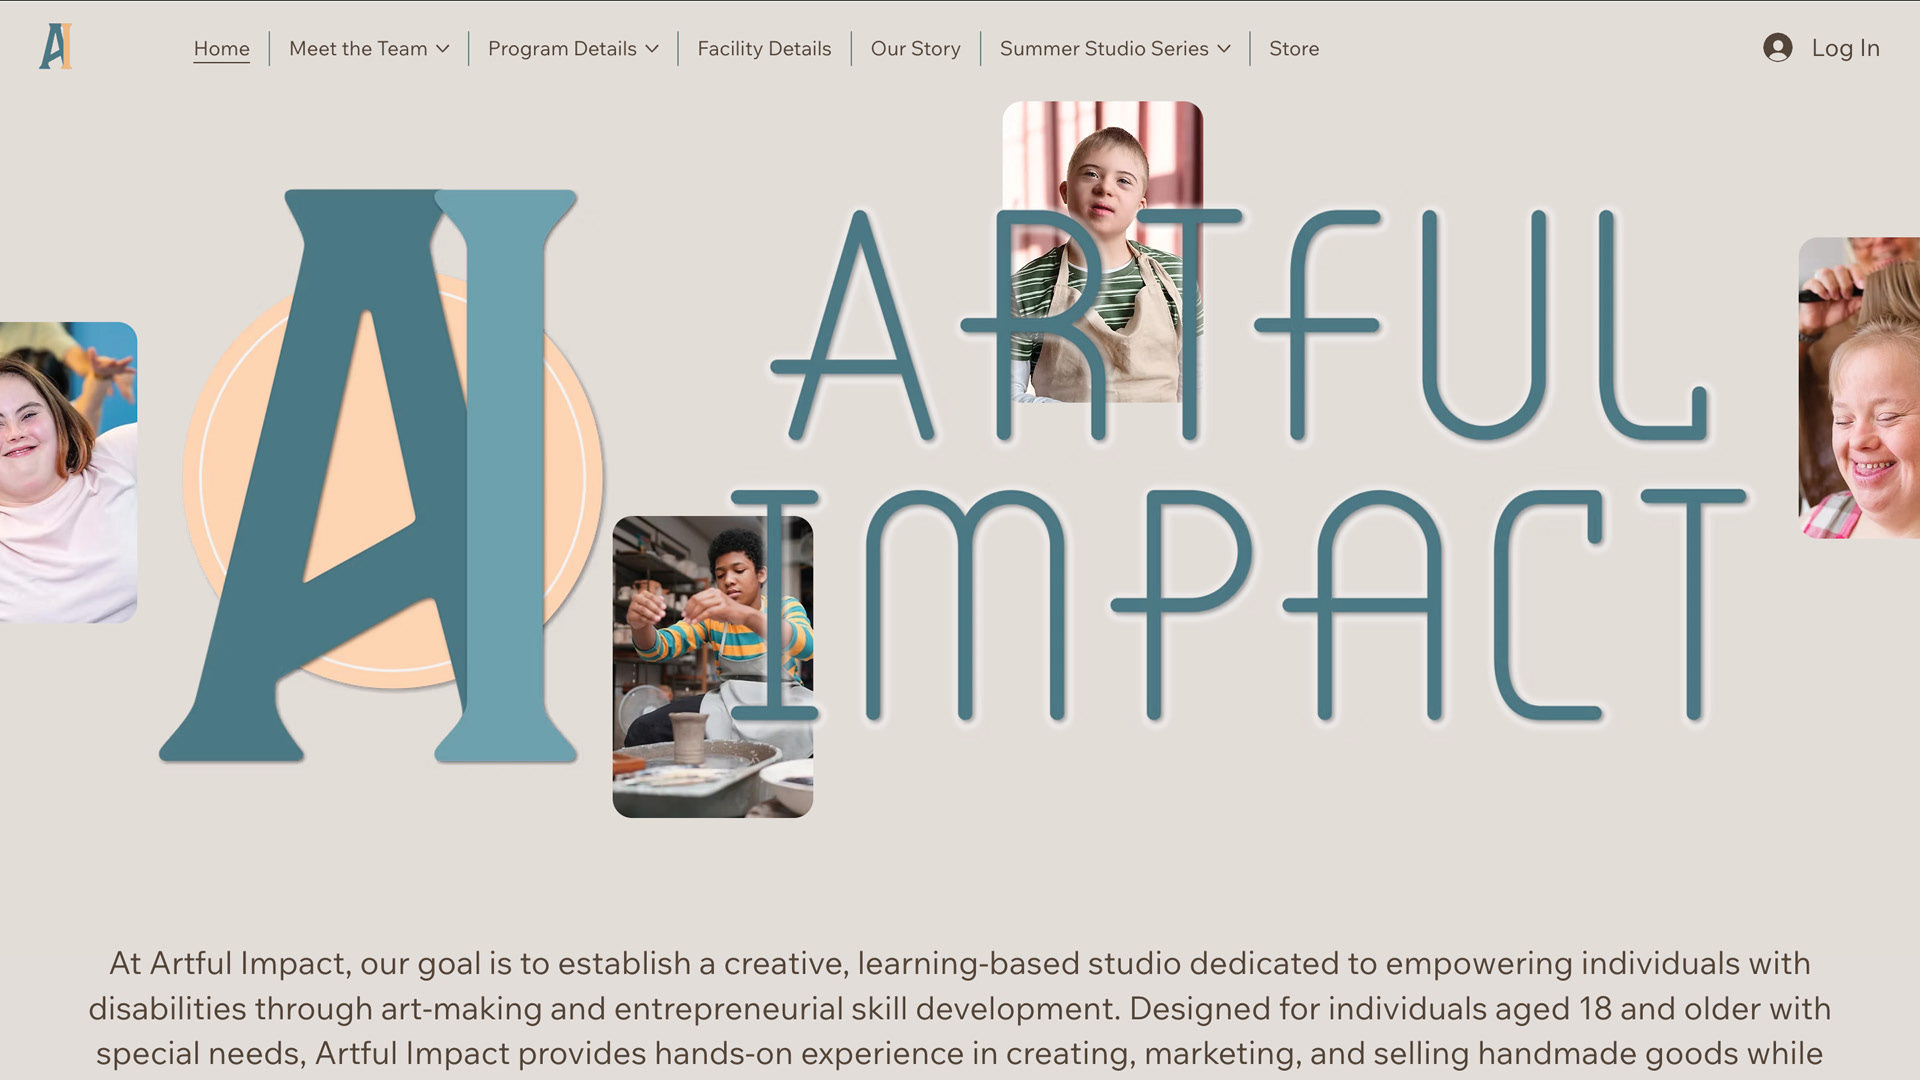The width and height of the screenshot is (1920, 1080).
Task: Open the Meet the Team menu label
Action: coord(358,48)
